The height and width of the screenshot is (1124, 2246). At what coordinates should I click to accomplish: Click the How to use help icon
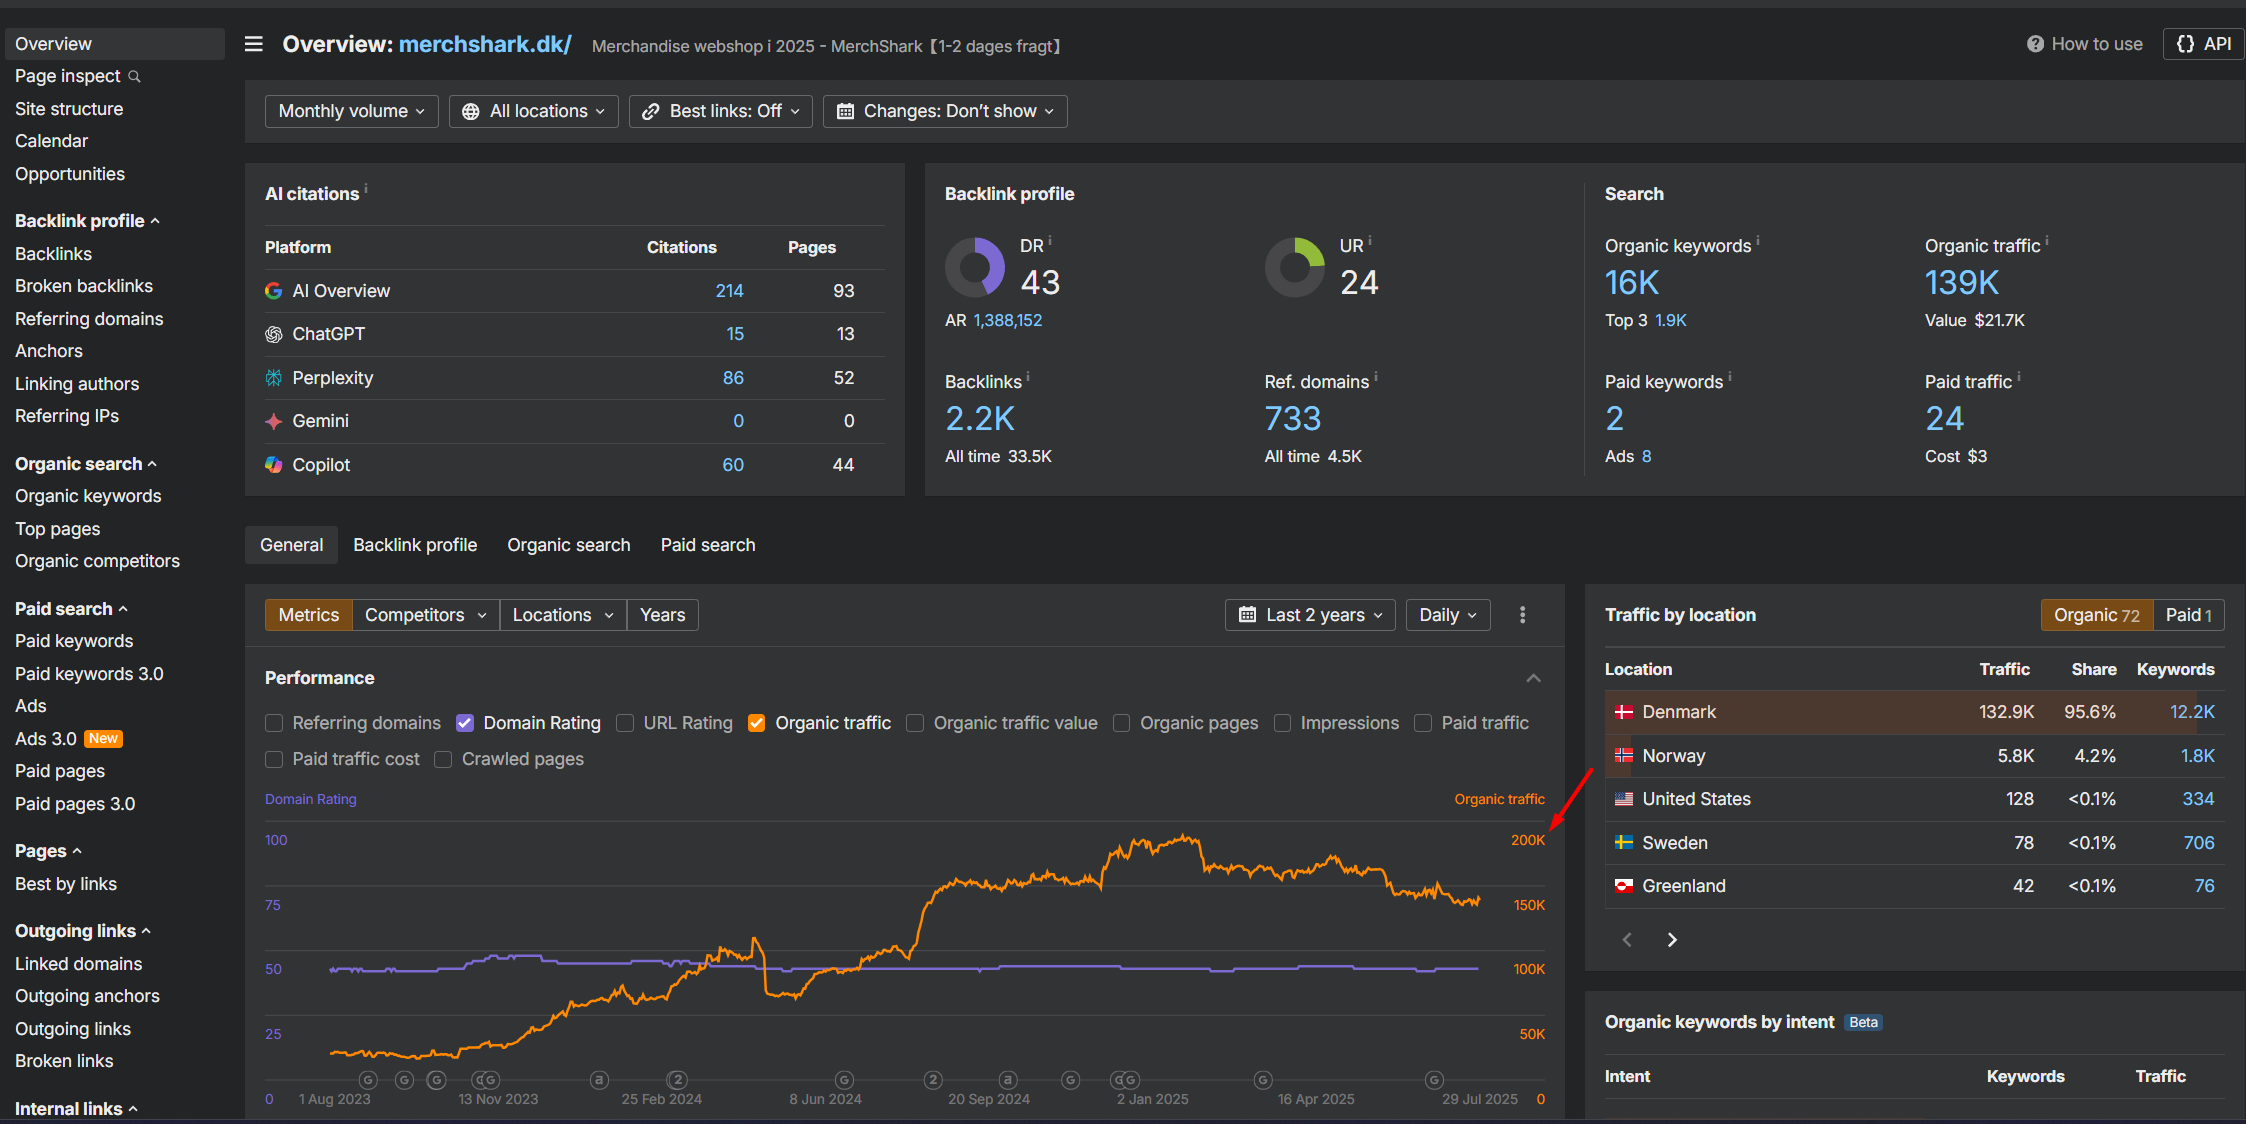coord(2034,44)
